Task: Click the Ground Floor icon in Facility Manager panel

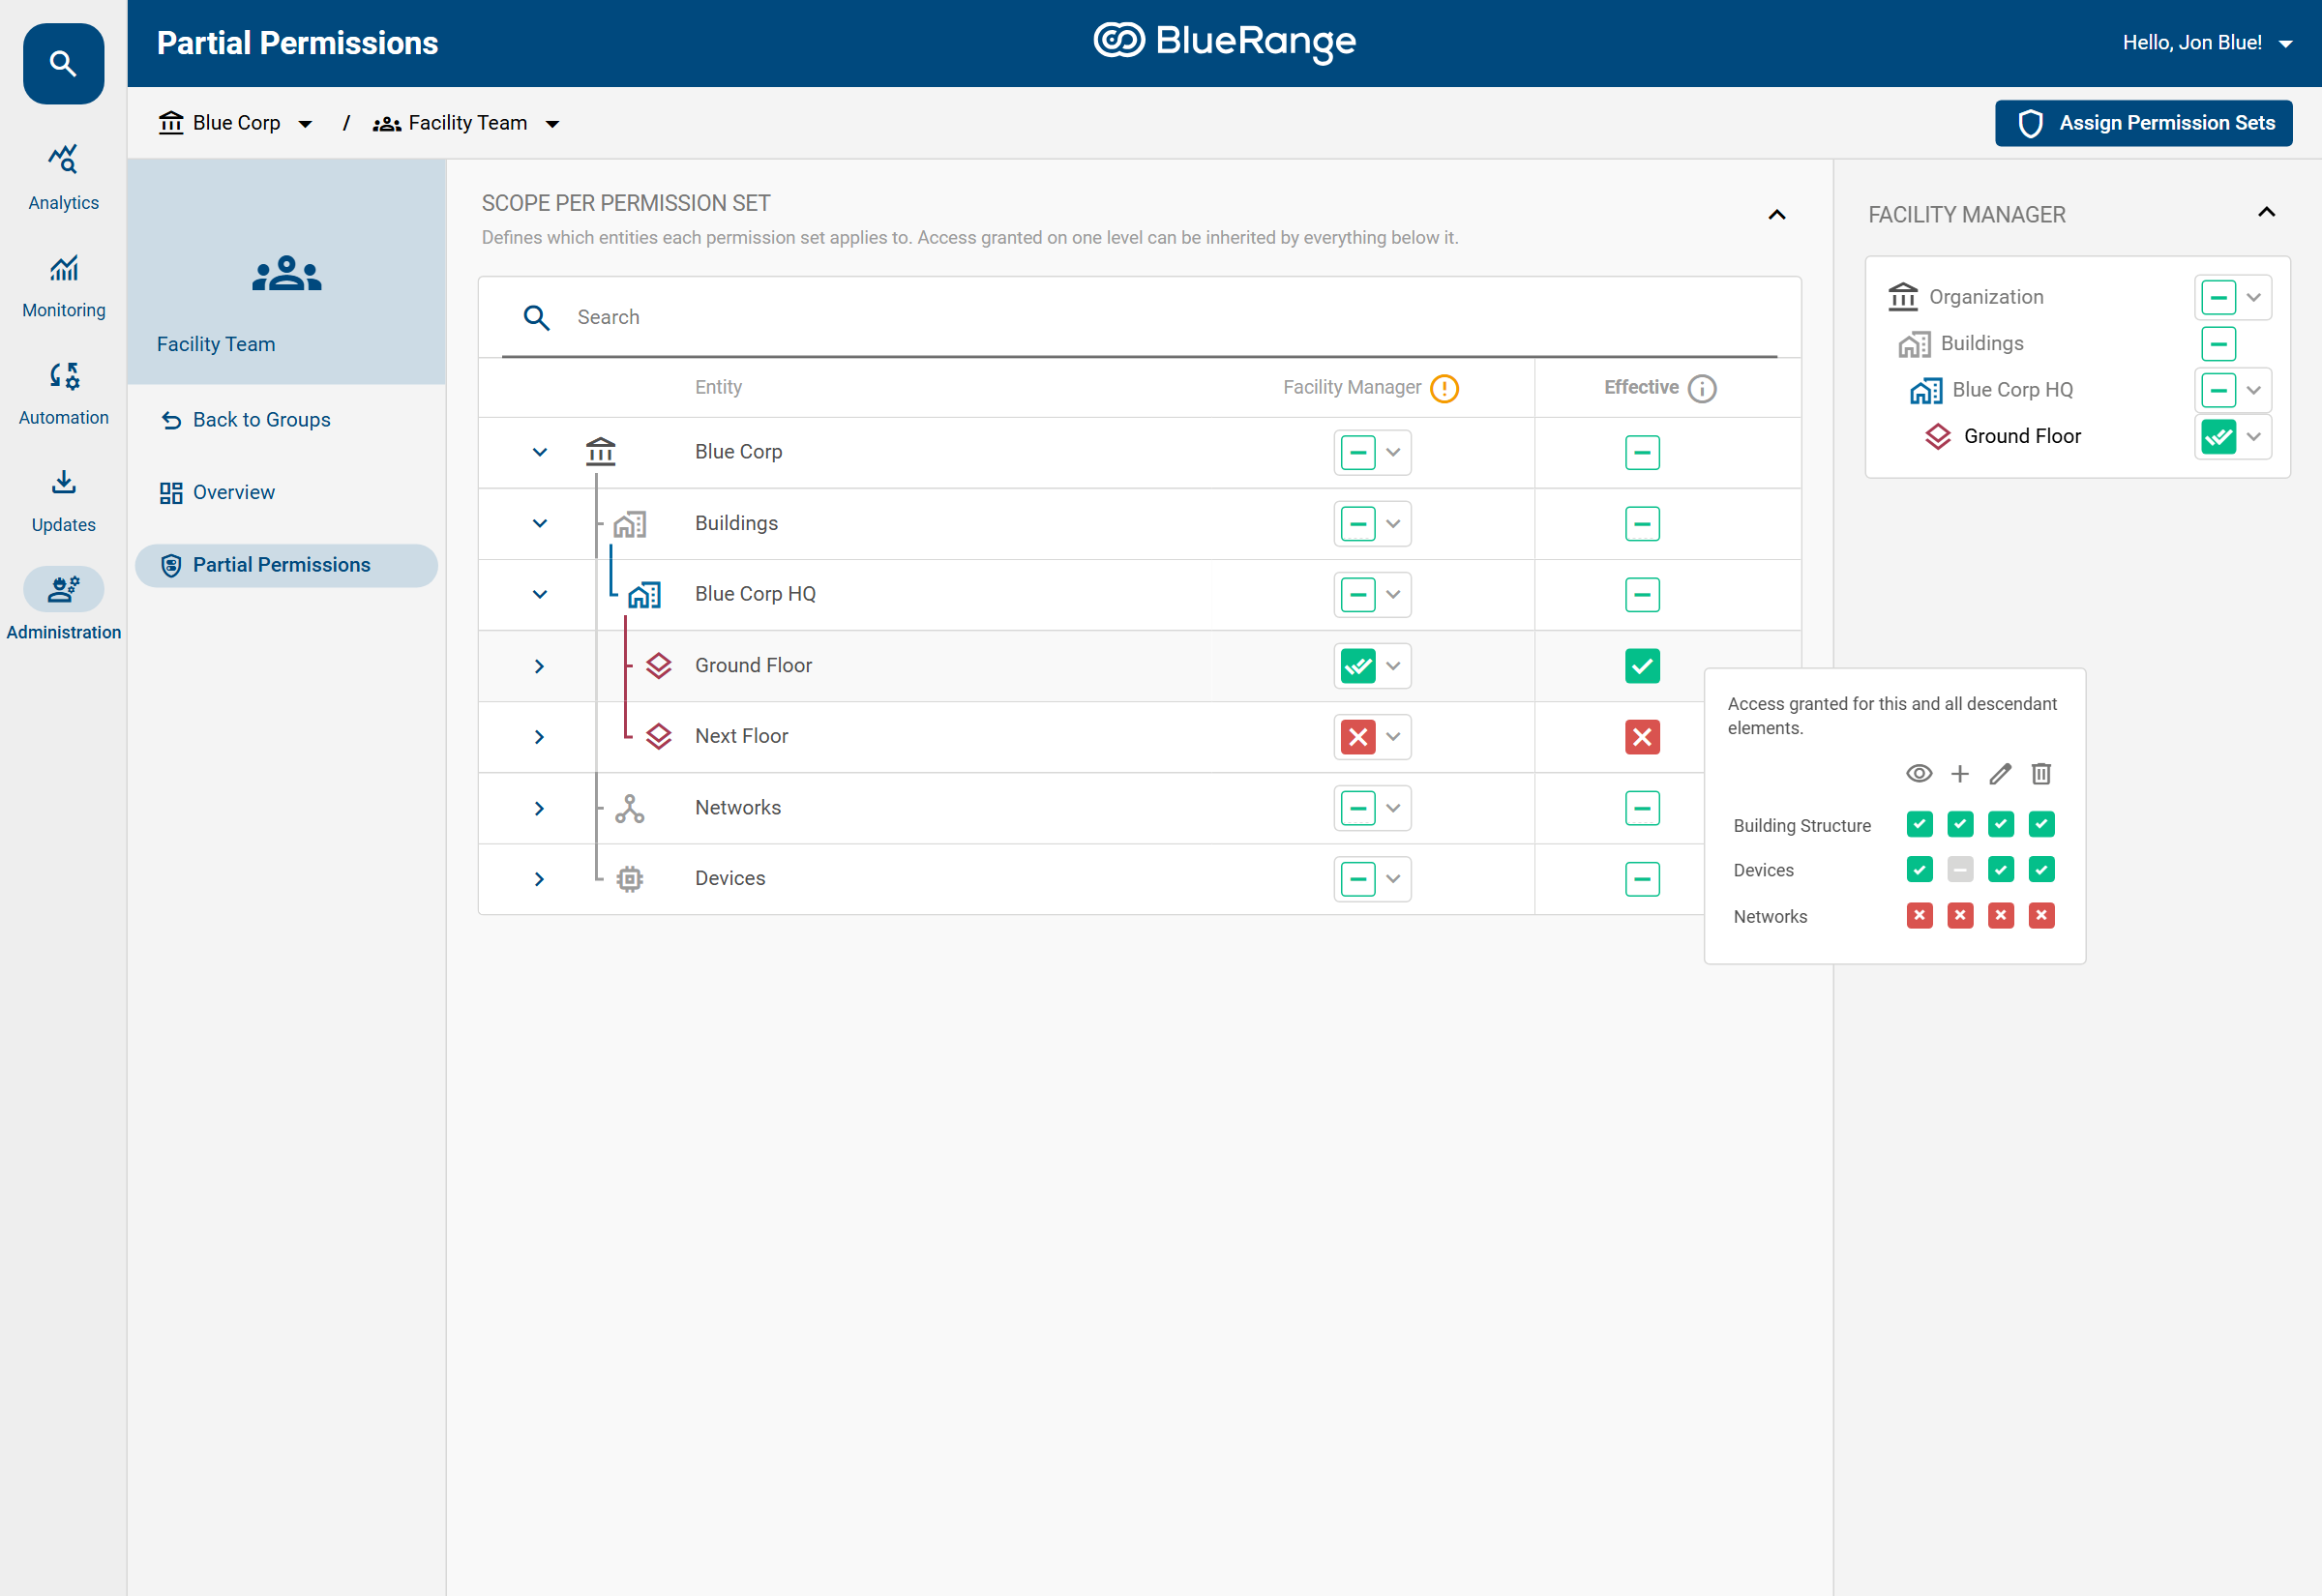Action: point(1938,437)
